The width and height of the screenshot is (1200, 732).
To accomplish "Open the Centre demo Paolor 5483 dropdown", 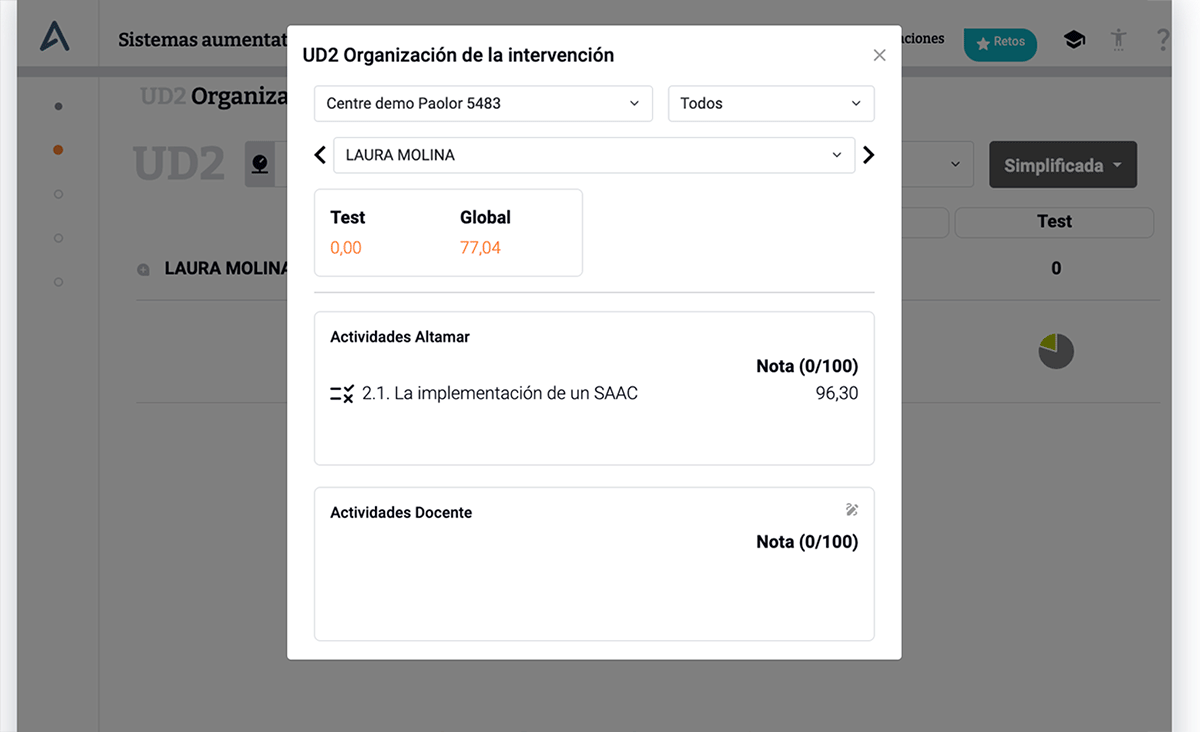I will pyautogui.click(x=483, y=104).
